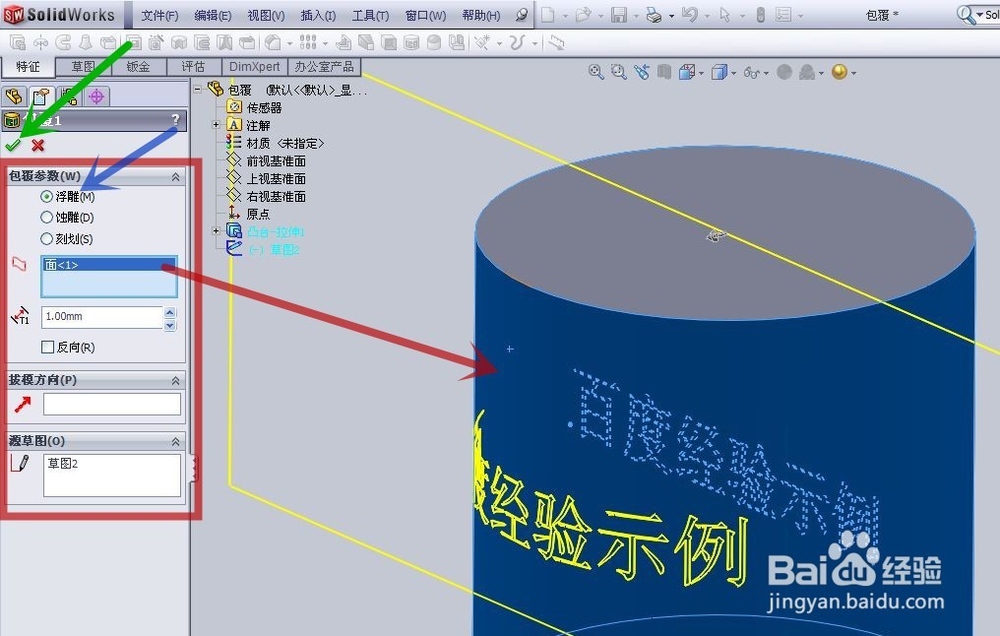Open the 编辑(E) menu
The height and width of the screenshot is (636, 1000).
pyautogui.click(x=212, y=15)
